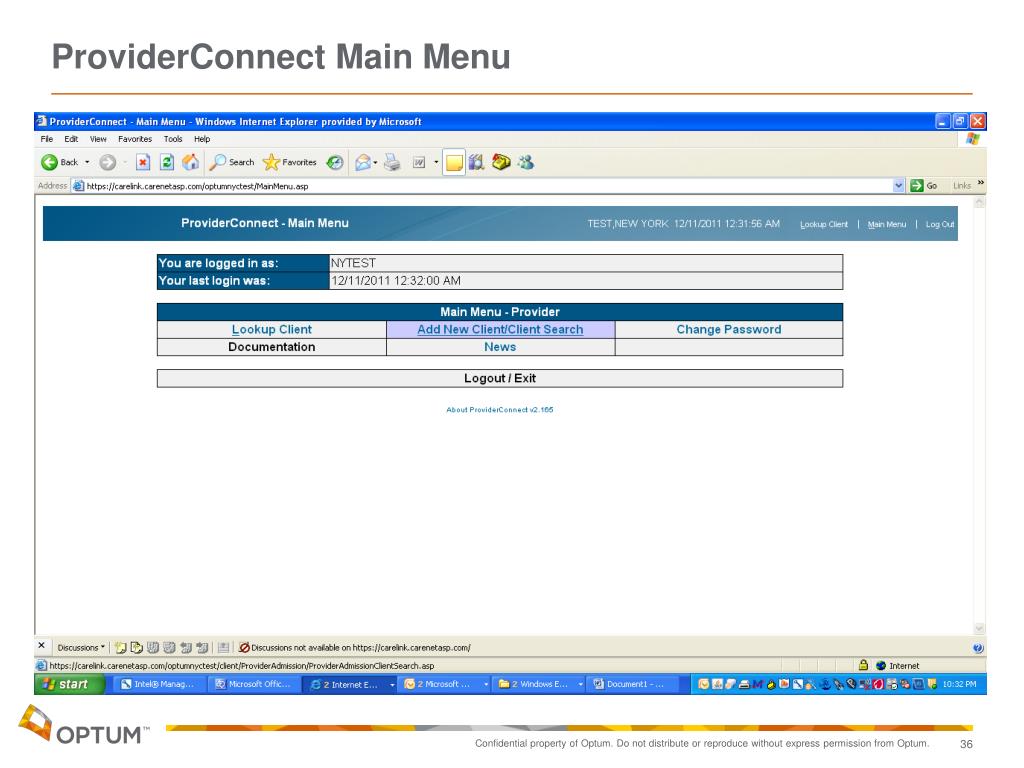
Task: Expand the Edit dropdown arrow in toolbar
Action: [x=436, y=162]
